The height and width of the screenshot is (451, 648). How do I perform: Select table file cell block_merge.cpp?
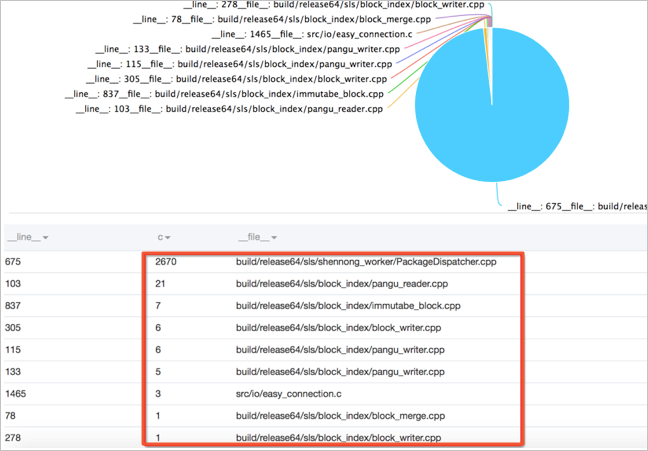(342, 415)
